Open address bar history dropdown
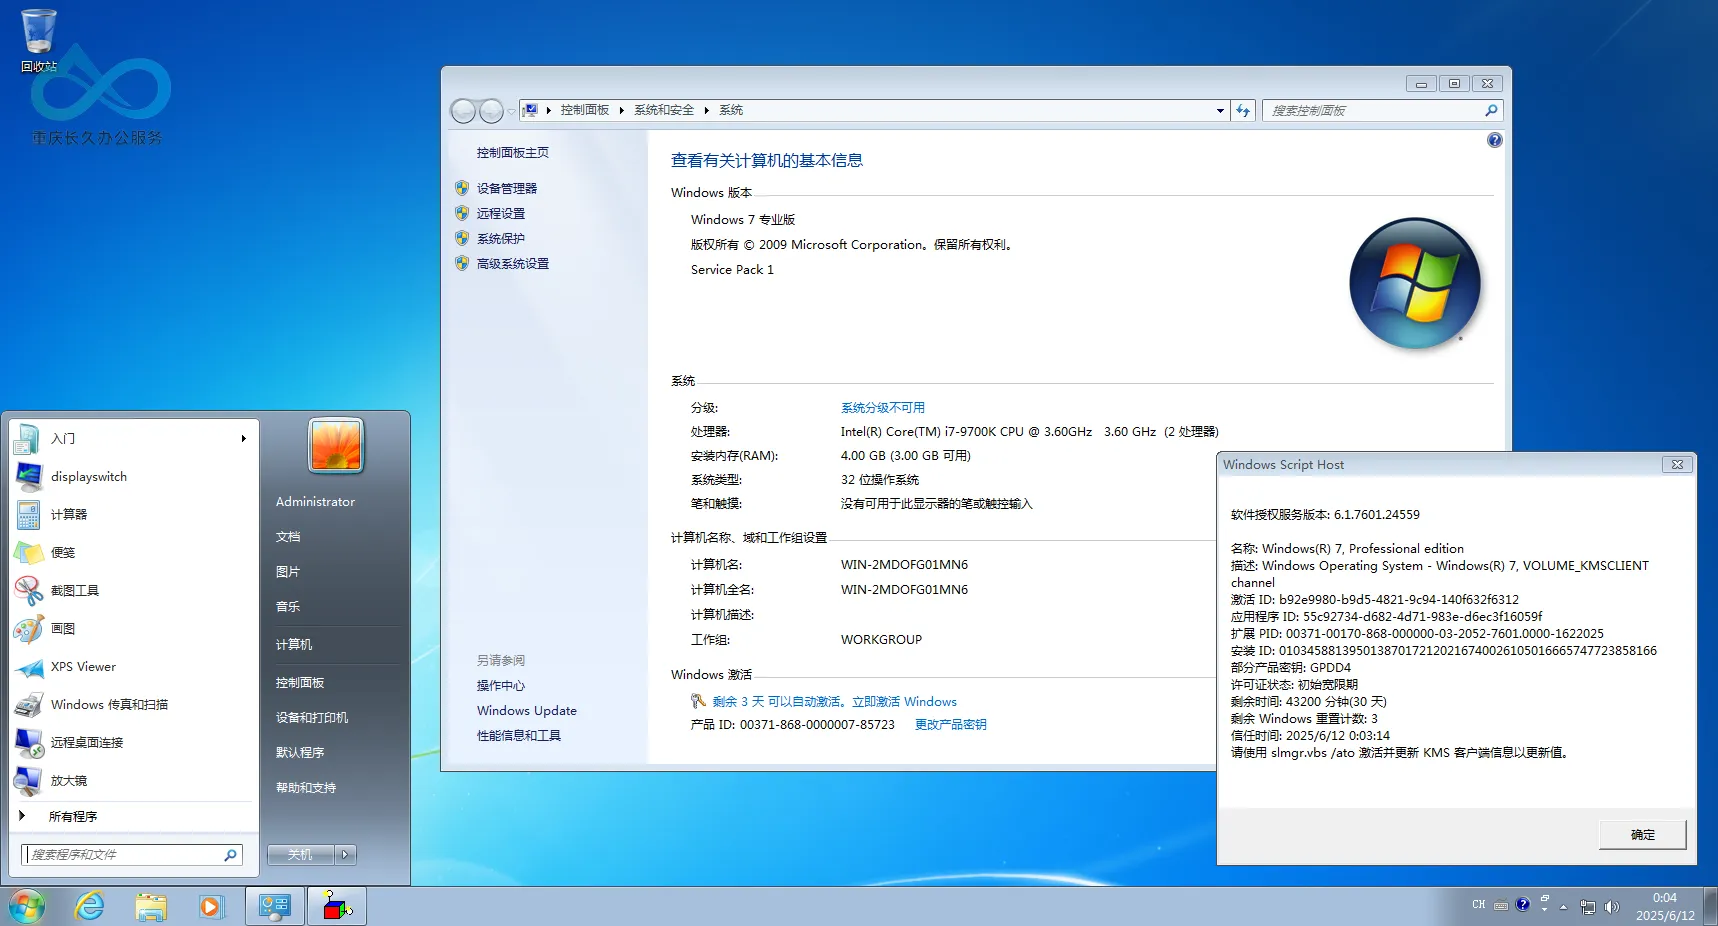The height and width of the screenshot is (926, 1718). [x=1220, y=111]
